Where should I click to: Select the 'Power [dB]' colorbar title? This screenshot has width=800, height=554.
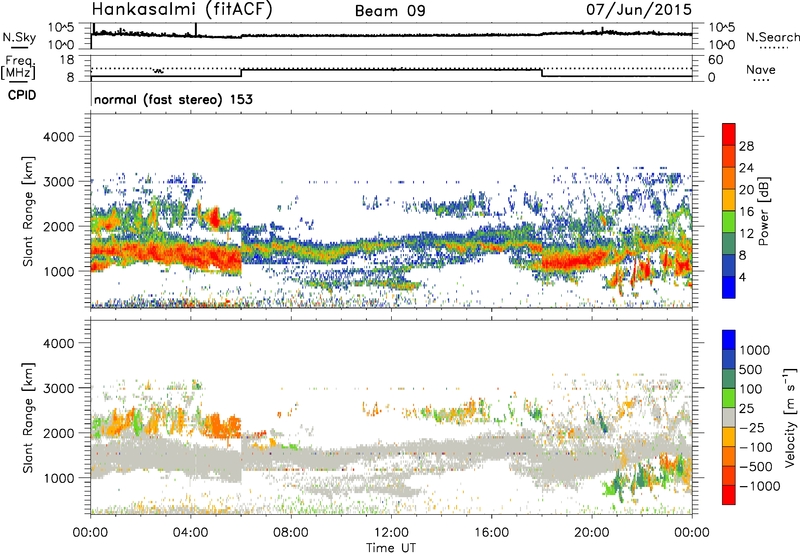pyautogui.click(x=763, y=211)
